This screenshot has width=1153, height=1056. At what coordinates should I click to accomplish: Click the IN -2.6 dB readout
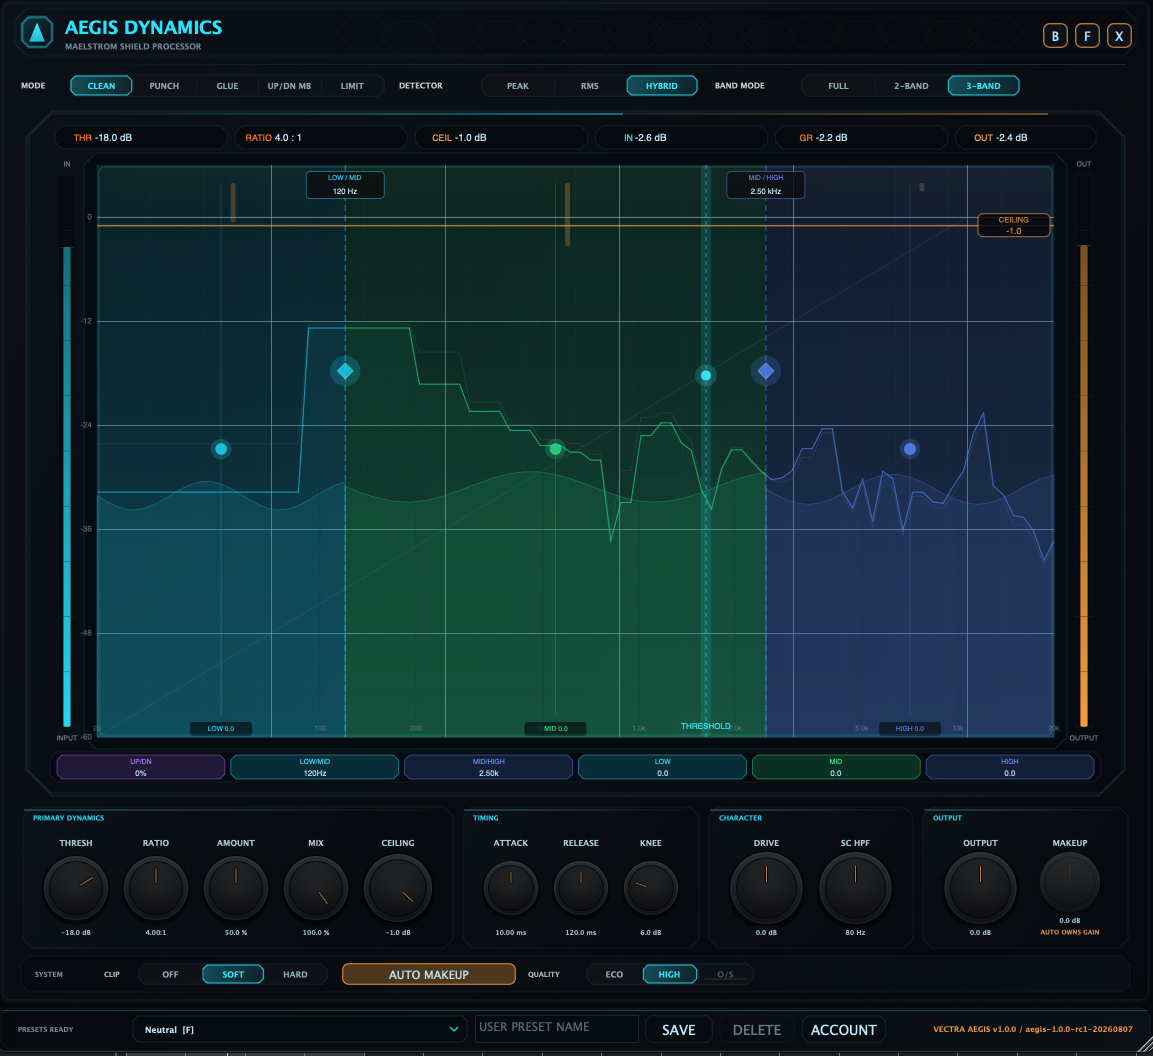(x=681, y=138)
